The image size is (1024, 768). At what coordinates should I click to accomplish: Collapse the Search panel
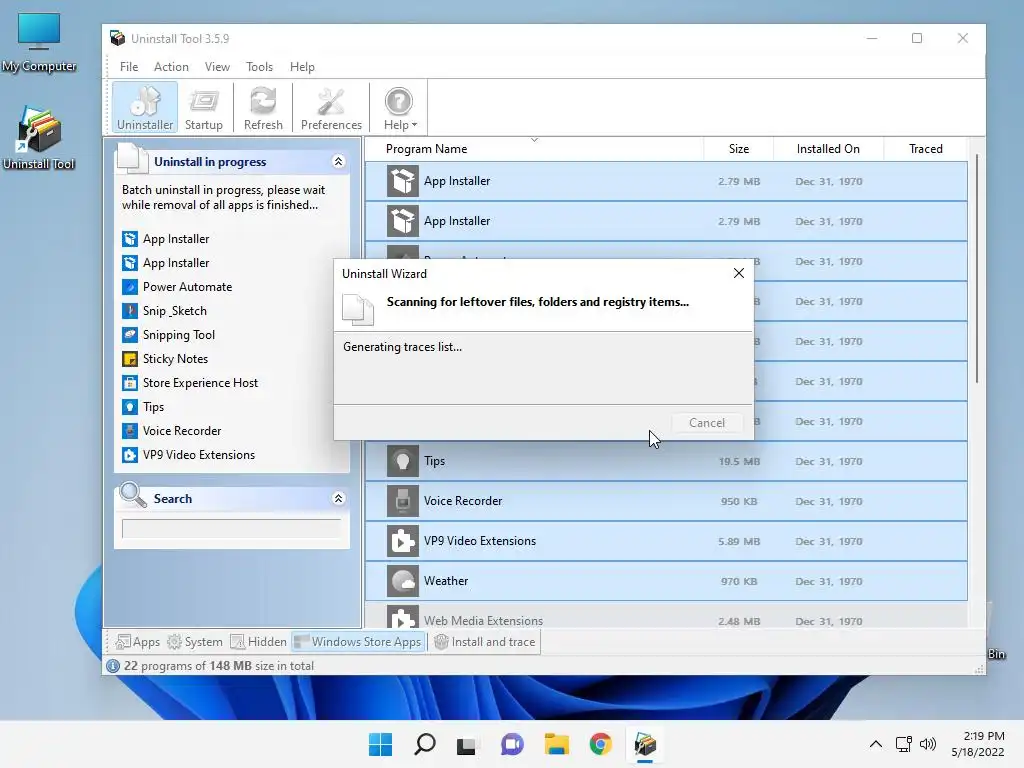click(x=338, y=498)
